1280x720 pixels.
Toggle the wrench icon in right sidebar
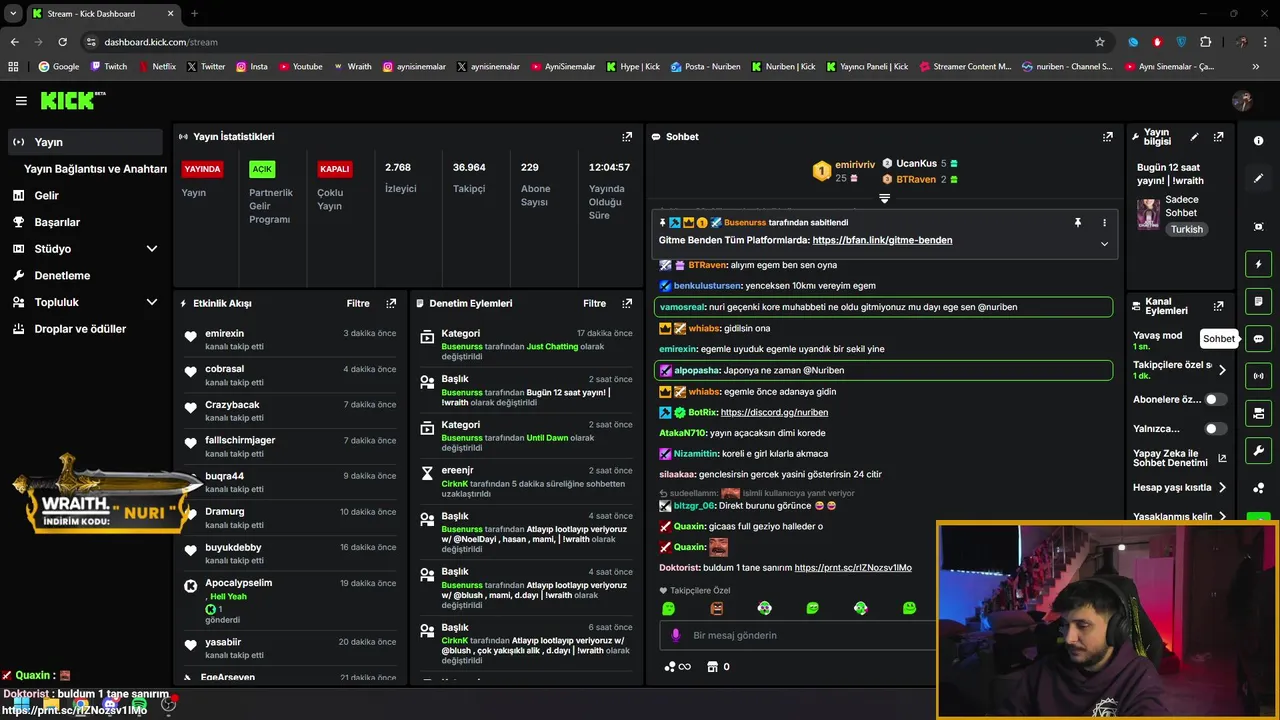coord(1258,450)
